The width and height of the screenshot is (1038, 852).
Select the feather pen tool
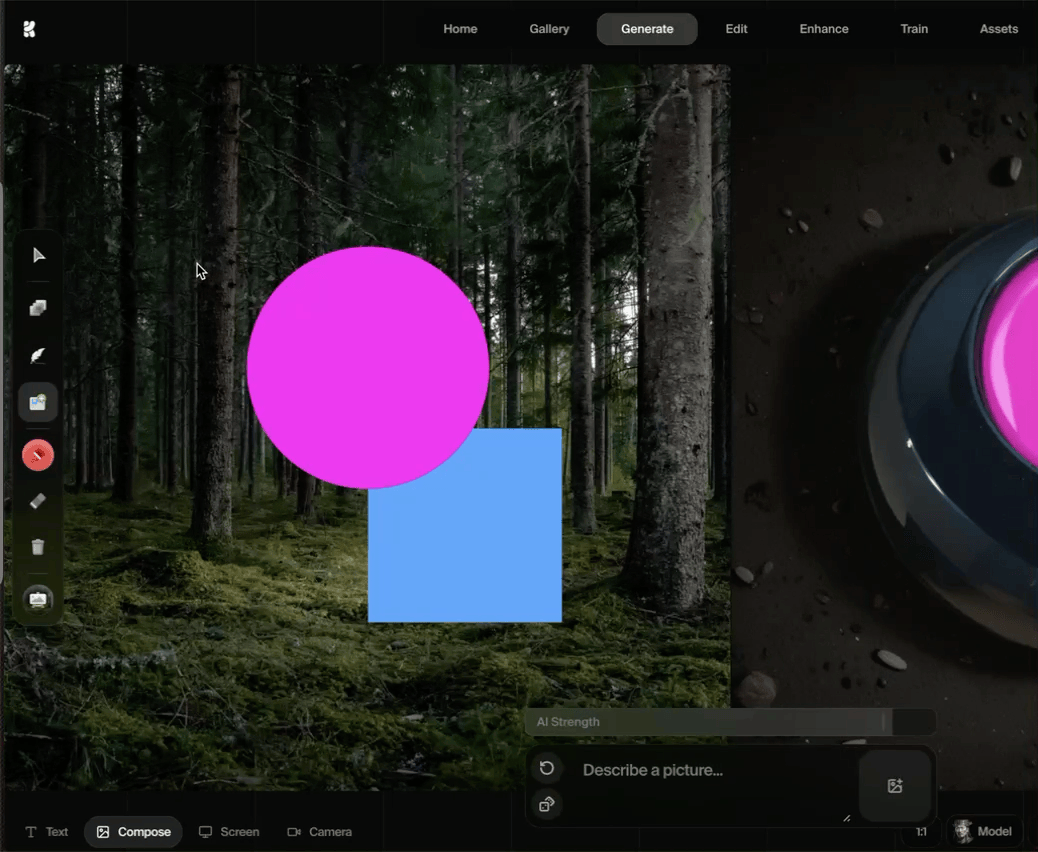pyautogui.click(x=38, y=355)
